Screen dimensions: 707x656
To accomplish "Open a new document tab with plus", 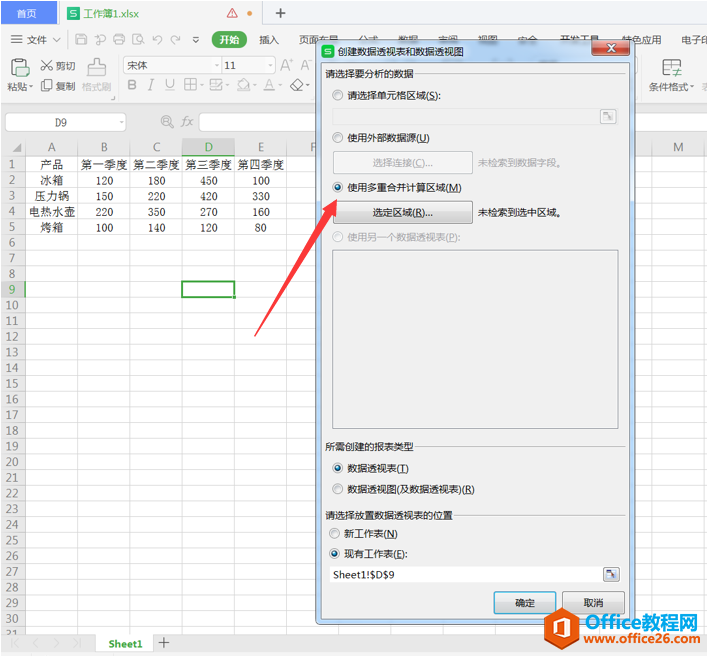I will pos(280,13).
